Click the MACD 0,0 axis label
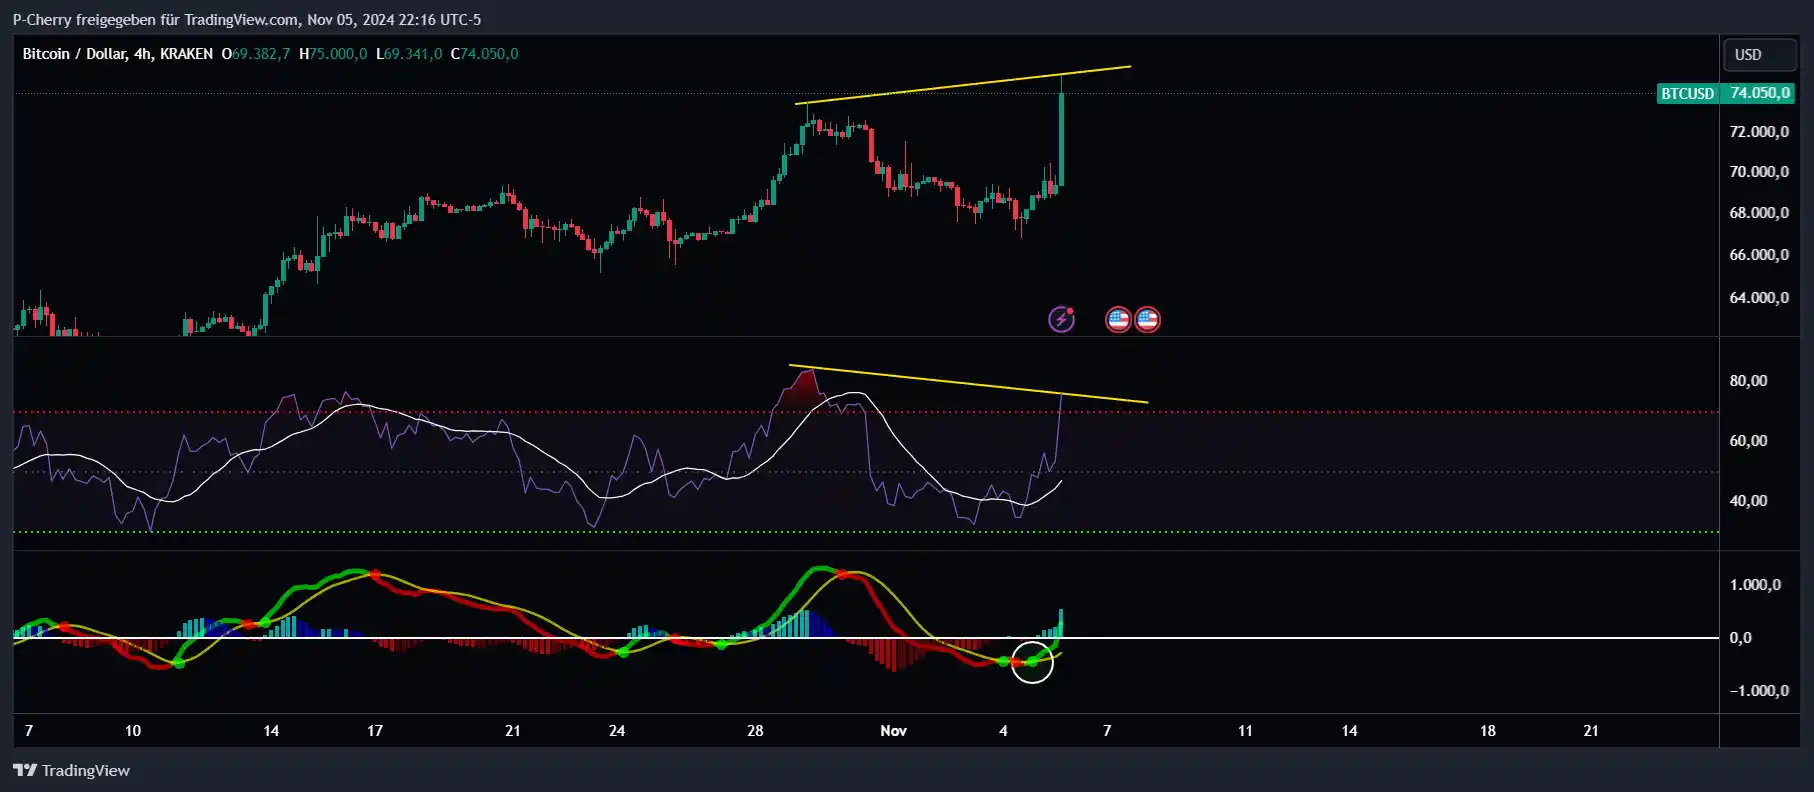 1740,638
